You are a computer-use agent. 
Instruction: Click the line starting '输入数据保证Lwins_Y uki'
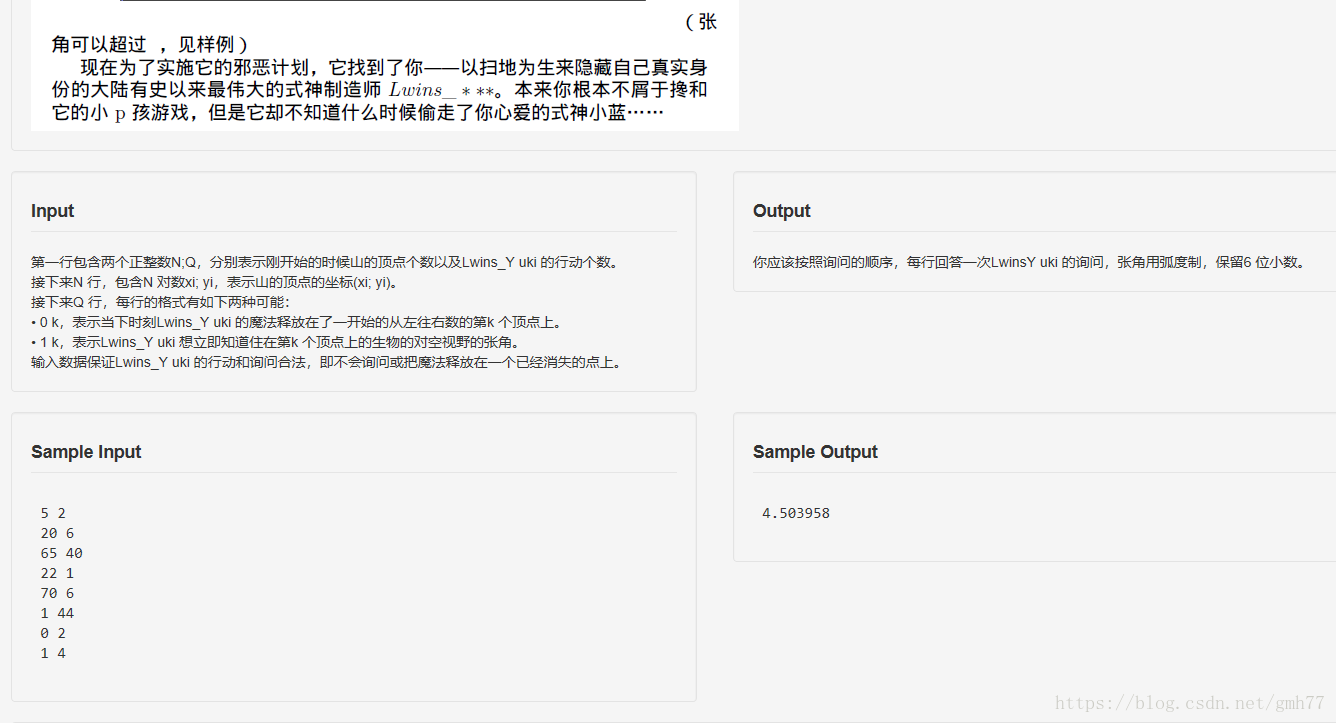(329, 362)
